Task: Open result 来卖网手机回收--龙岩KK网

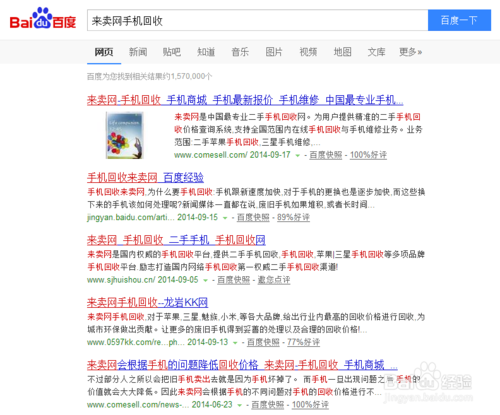Action: (147, 302)
